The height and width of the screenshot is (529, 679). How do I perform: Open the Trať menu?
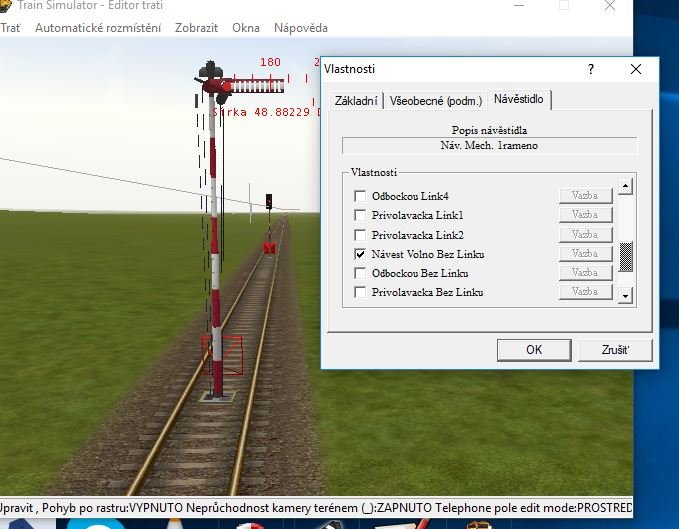coord(10,28)
